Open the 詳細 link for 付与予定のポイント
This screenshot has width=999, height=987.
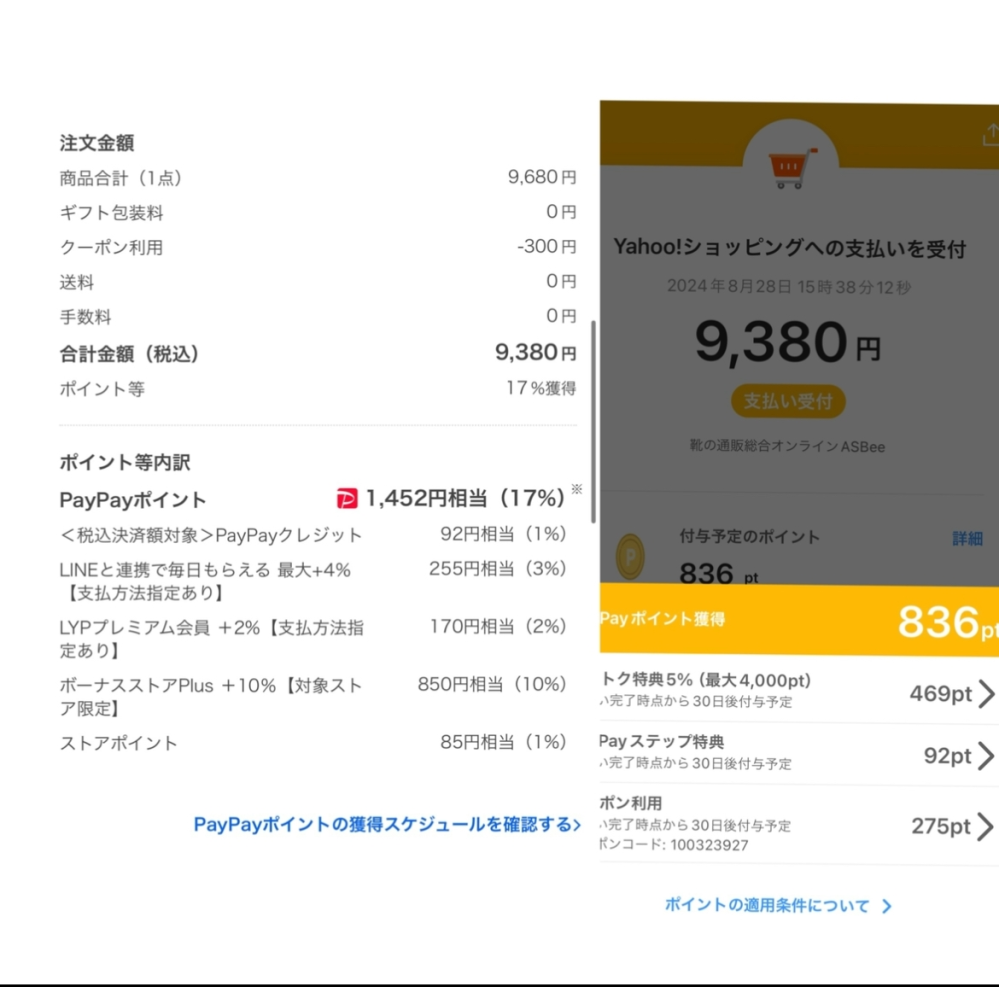[x=967, y=537]
